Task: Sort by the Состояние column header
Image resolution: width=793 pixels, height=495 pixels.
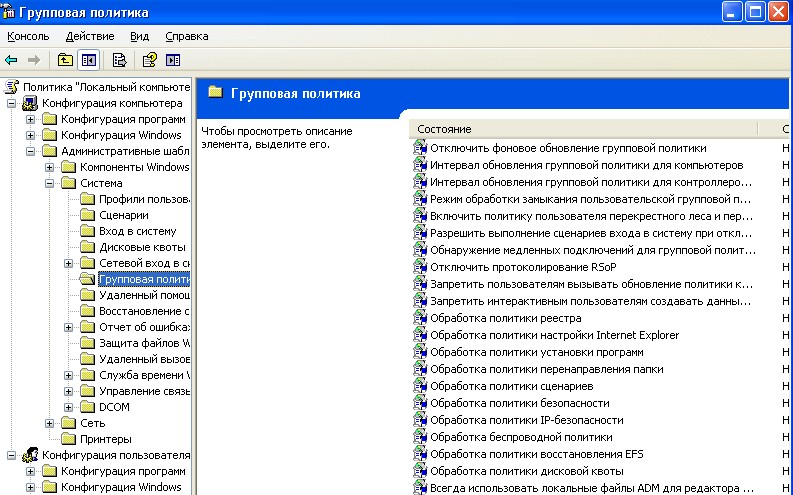Action: coord(583,129)
